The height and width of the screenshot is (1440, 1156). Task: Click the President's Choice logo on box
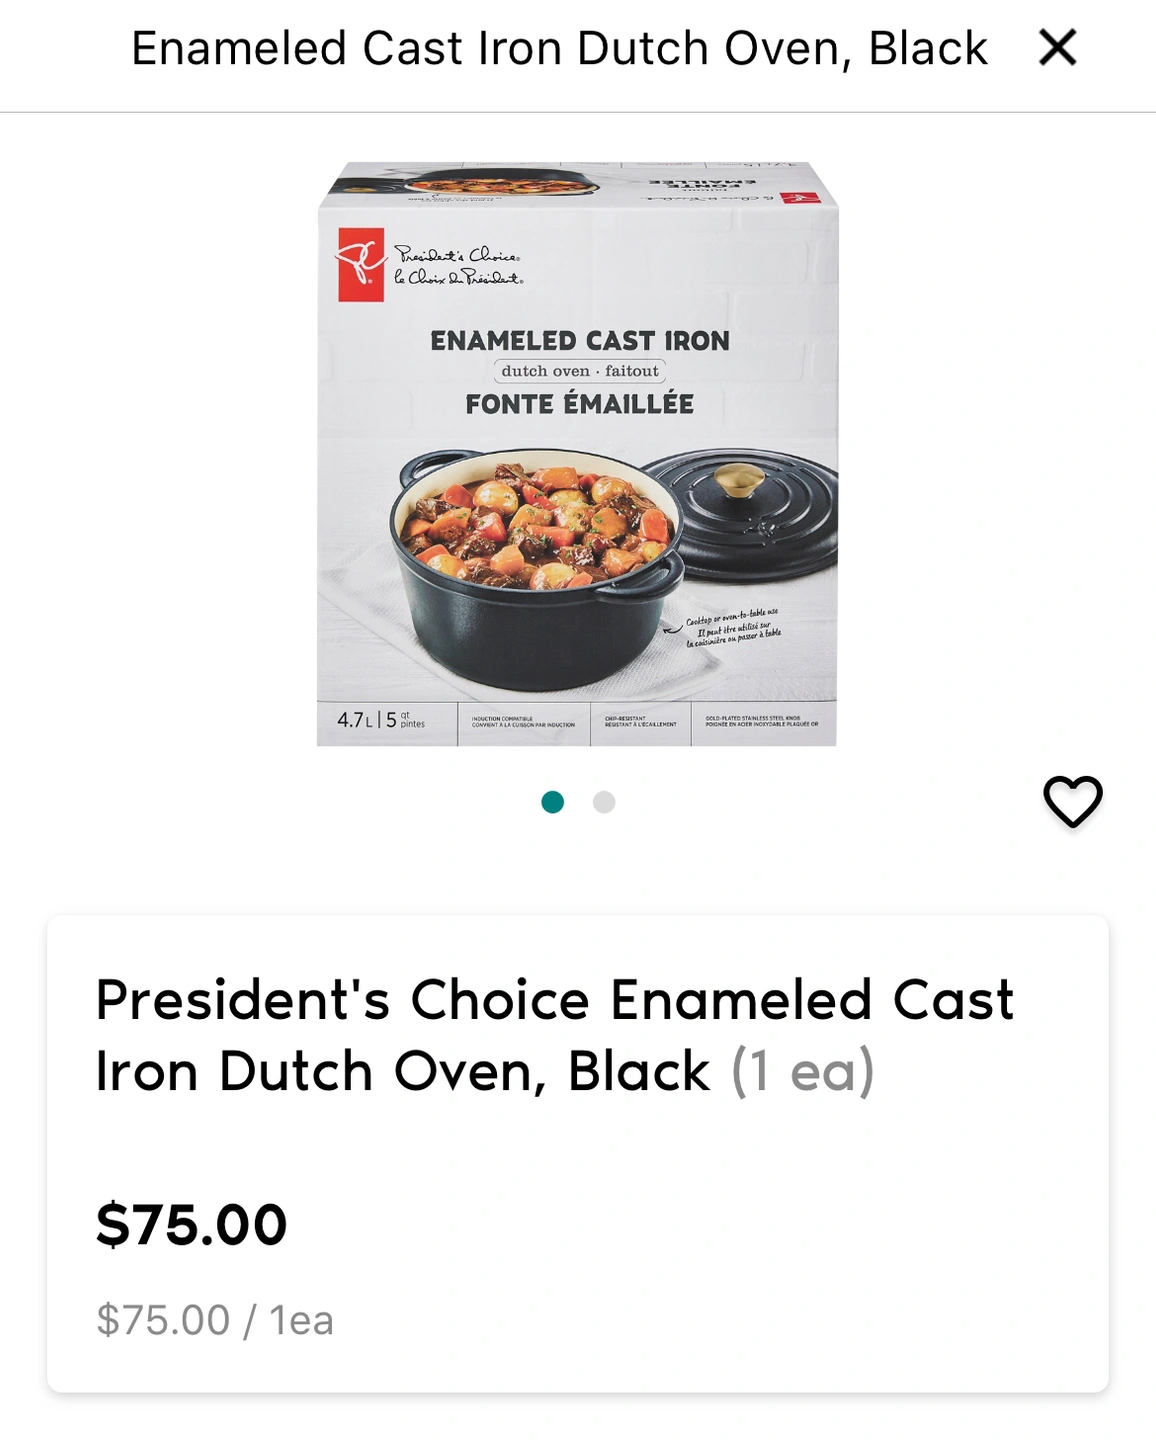point(361,265)
